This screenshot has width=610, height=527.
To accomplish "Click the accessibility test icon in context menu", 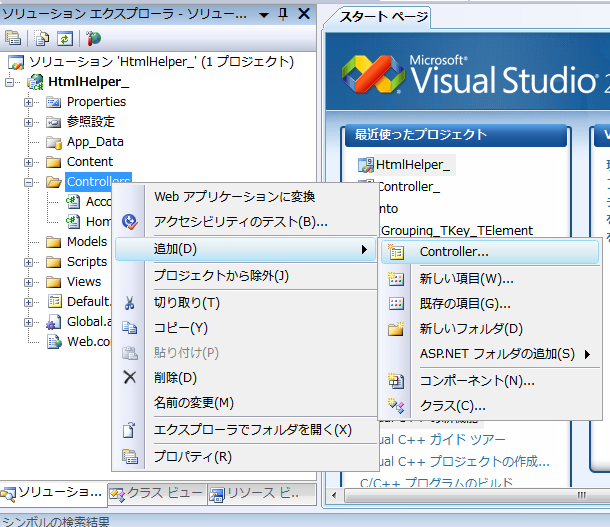I will click(129, 222).
